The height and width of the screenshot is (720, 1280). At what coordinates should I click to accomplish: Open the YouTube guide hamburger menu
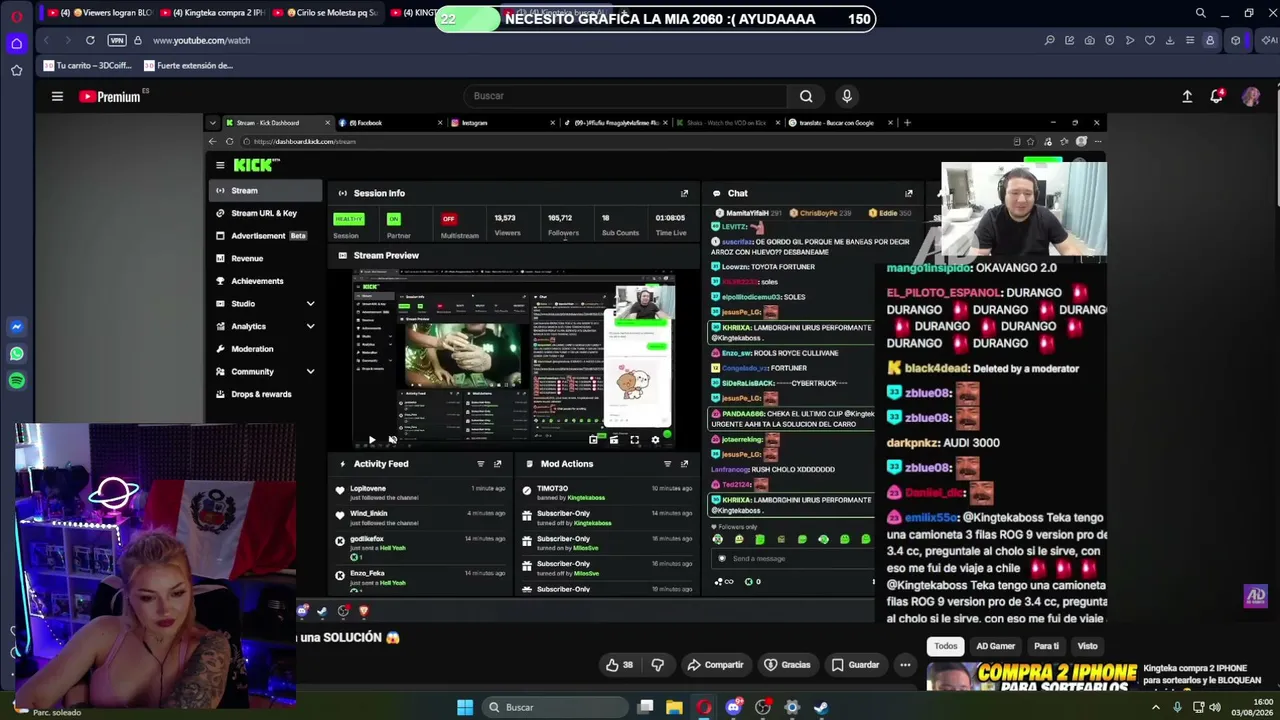(57, 96)
